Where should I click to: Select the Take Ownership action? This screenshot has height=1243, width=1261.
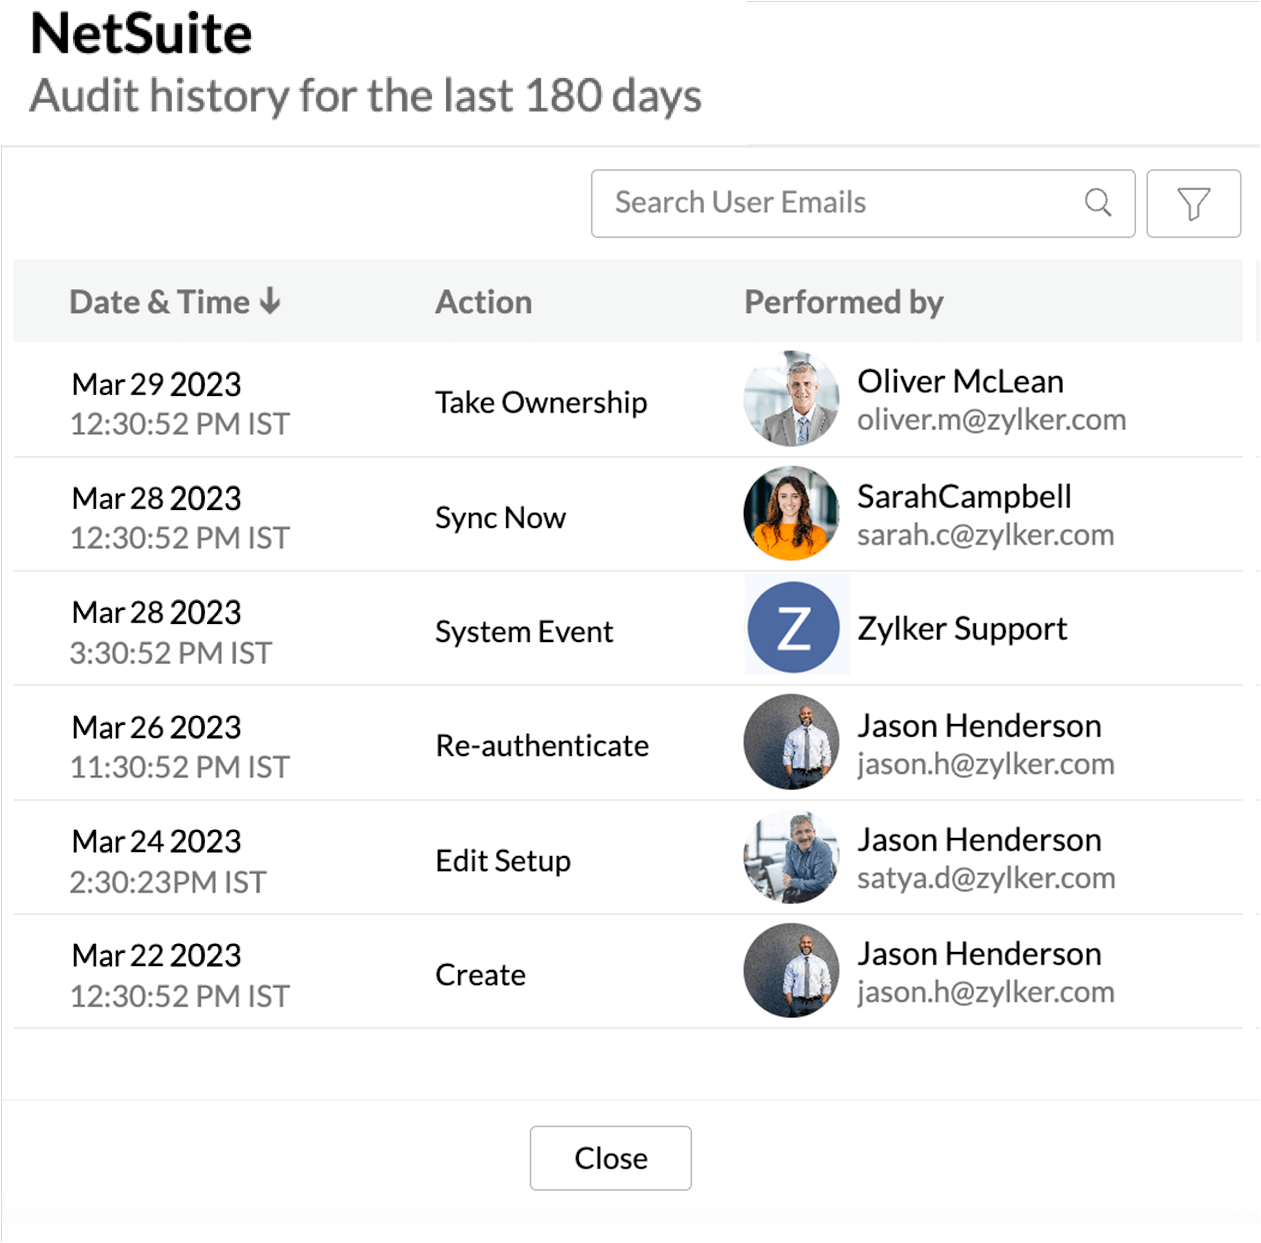[541, 402]
